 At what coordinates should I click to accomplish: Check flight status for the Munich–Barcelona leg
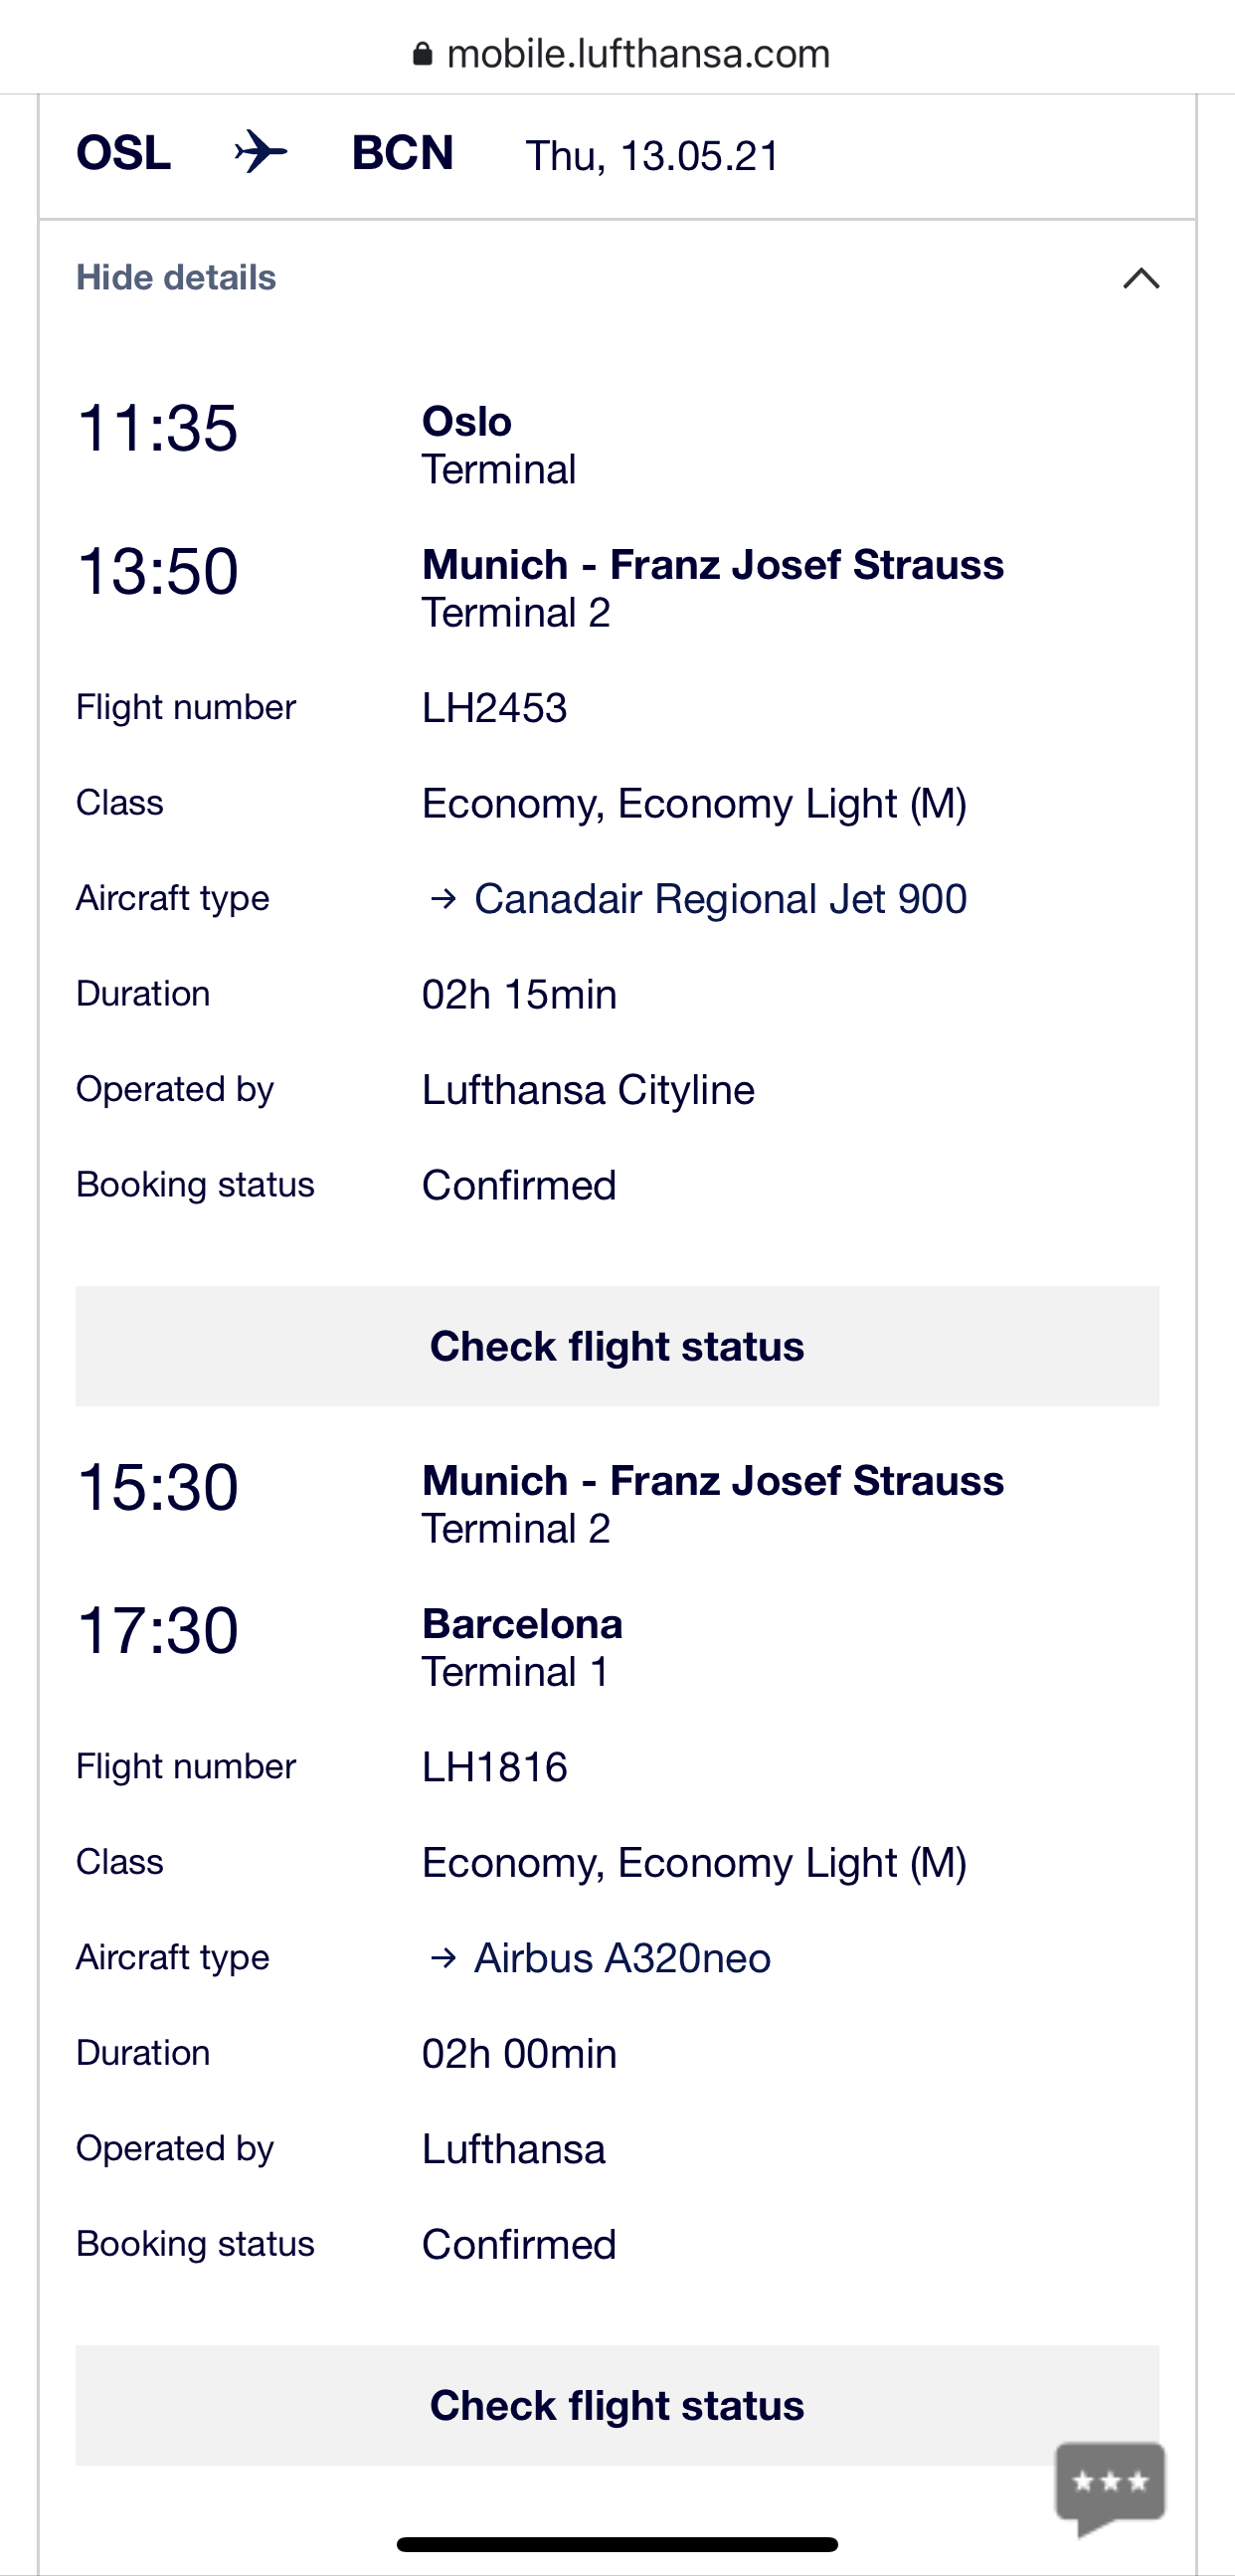[617, 2405]
